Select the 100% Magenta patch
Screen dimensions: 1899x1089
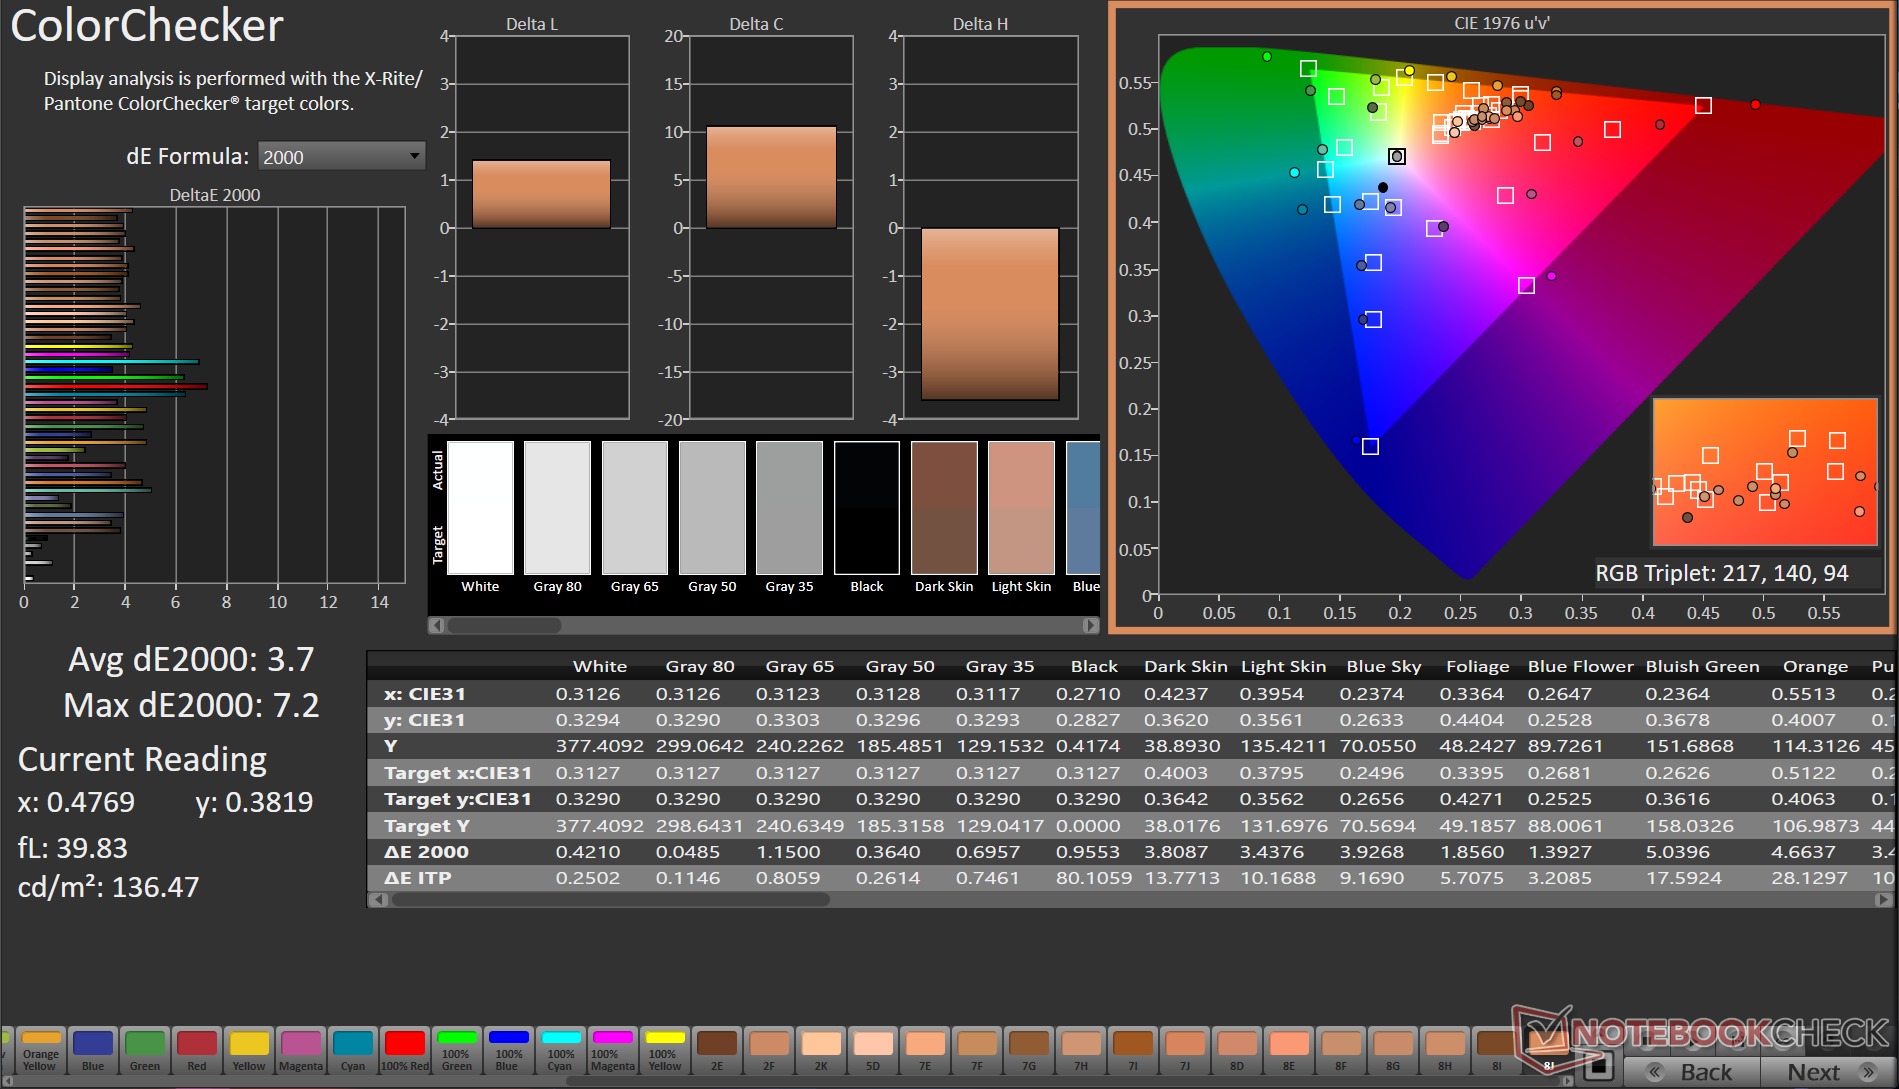pos(613,1051)
